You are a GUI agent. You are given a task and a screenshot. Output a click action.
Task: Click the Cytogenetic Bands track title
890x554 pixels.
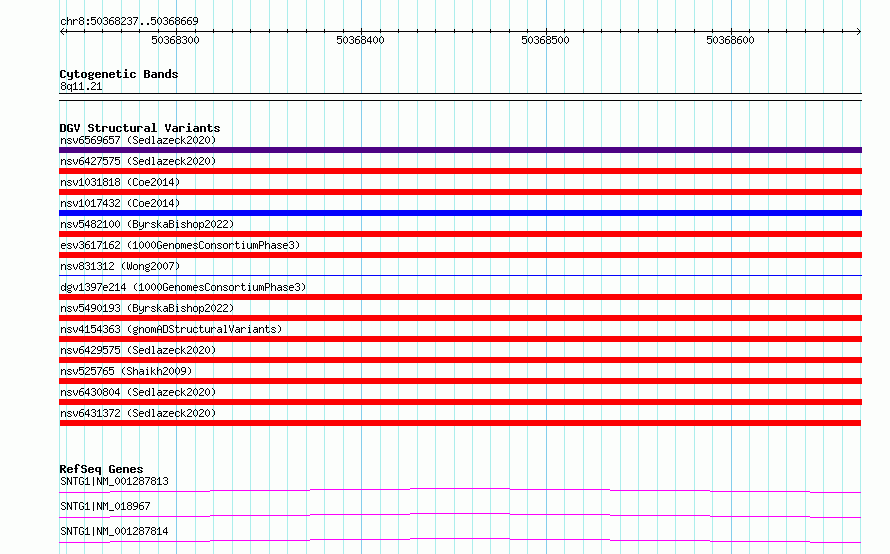(119, 74)
